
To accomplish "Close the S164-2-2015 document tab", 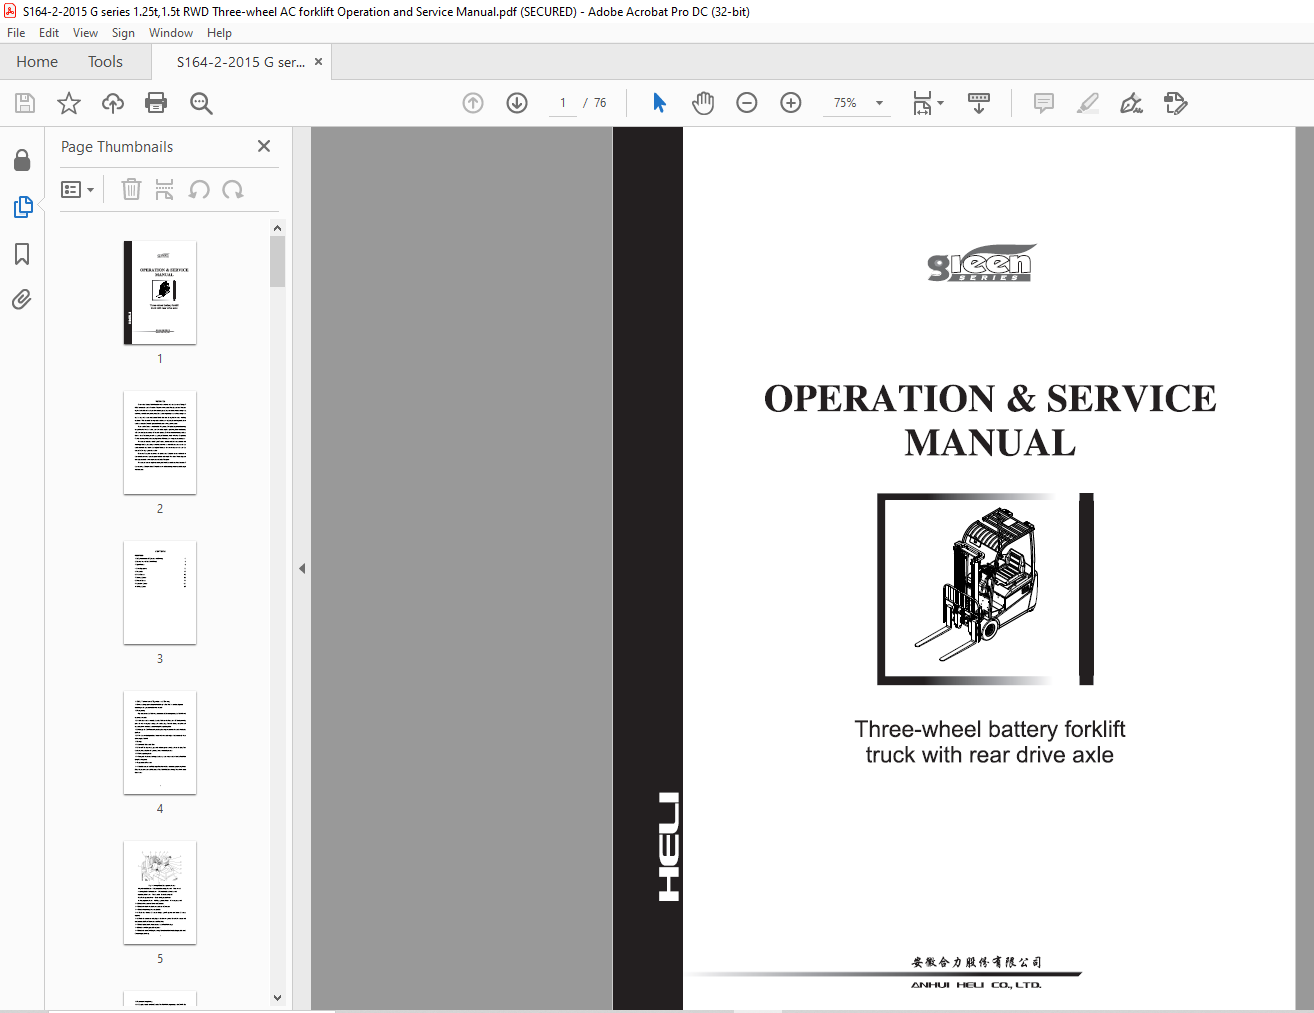I will (319, 62).
